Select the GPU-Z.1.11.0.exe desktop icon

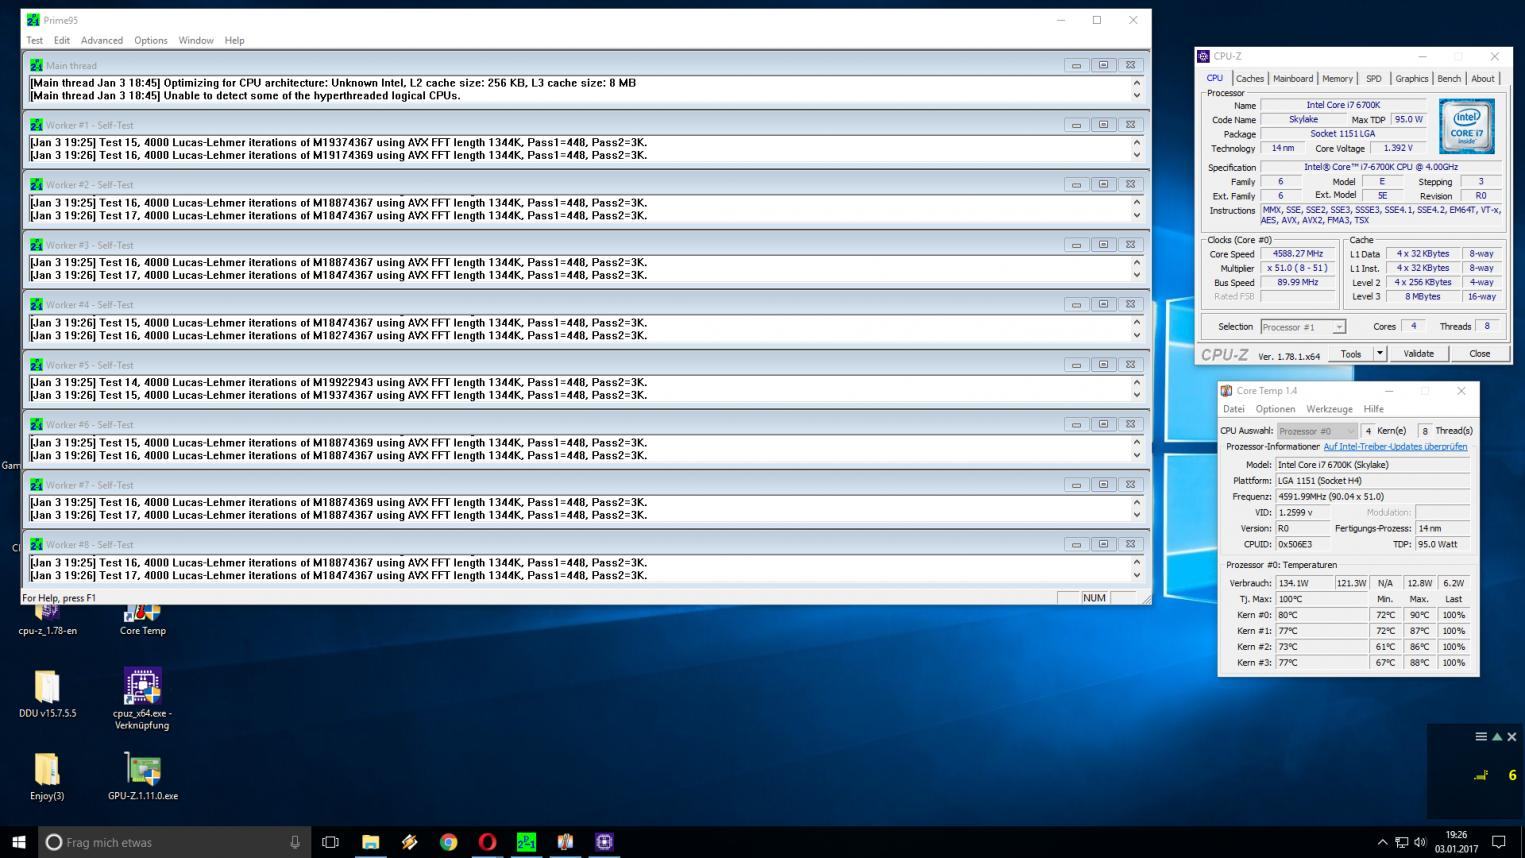click(x=143, y=777)
